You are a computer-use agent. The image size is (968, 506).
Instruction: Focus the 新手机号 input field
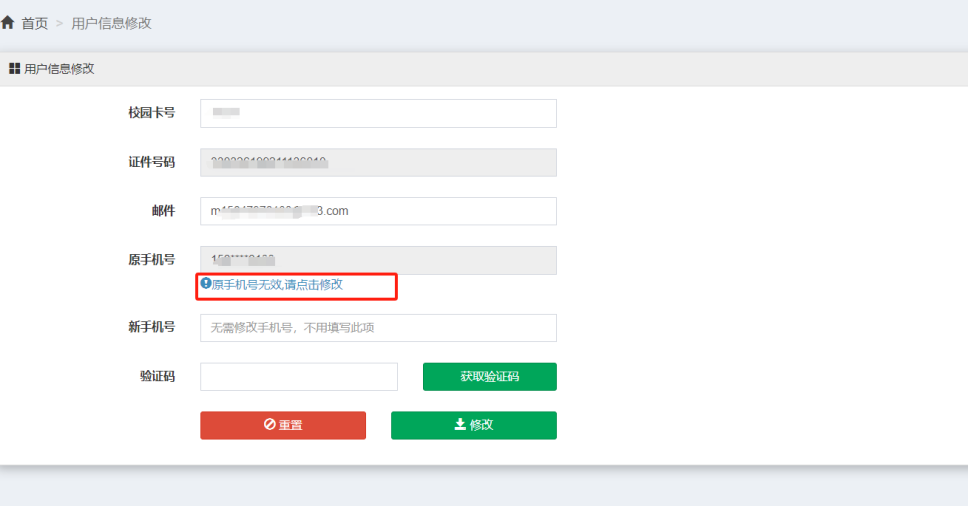pos(378,328)
